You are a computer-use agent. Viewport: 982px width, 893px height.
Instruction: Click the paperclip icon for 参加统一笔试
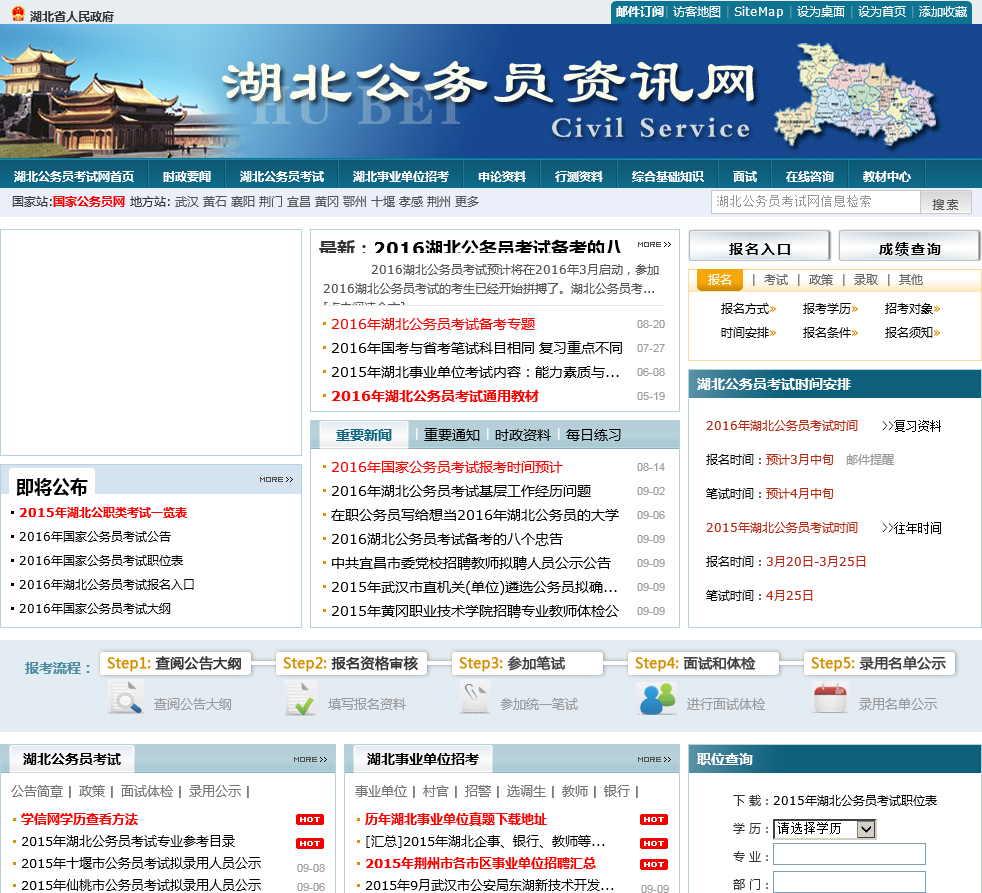[x=475, y=697]
